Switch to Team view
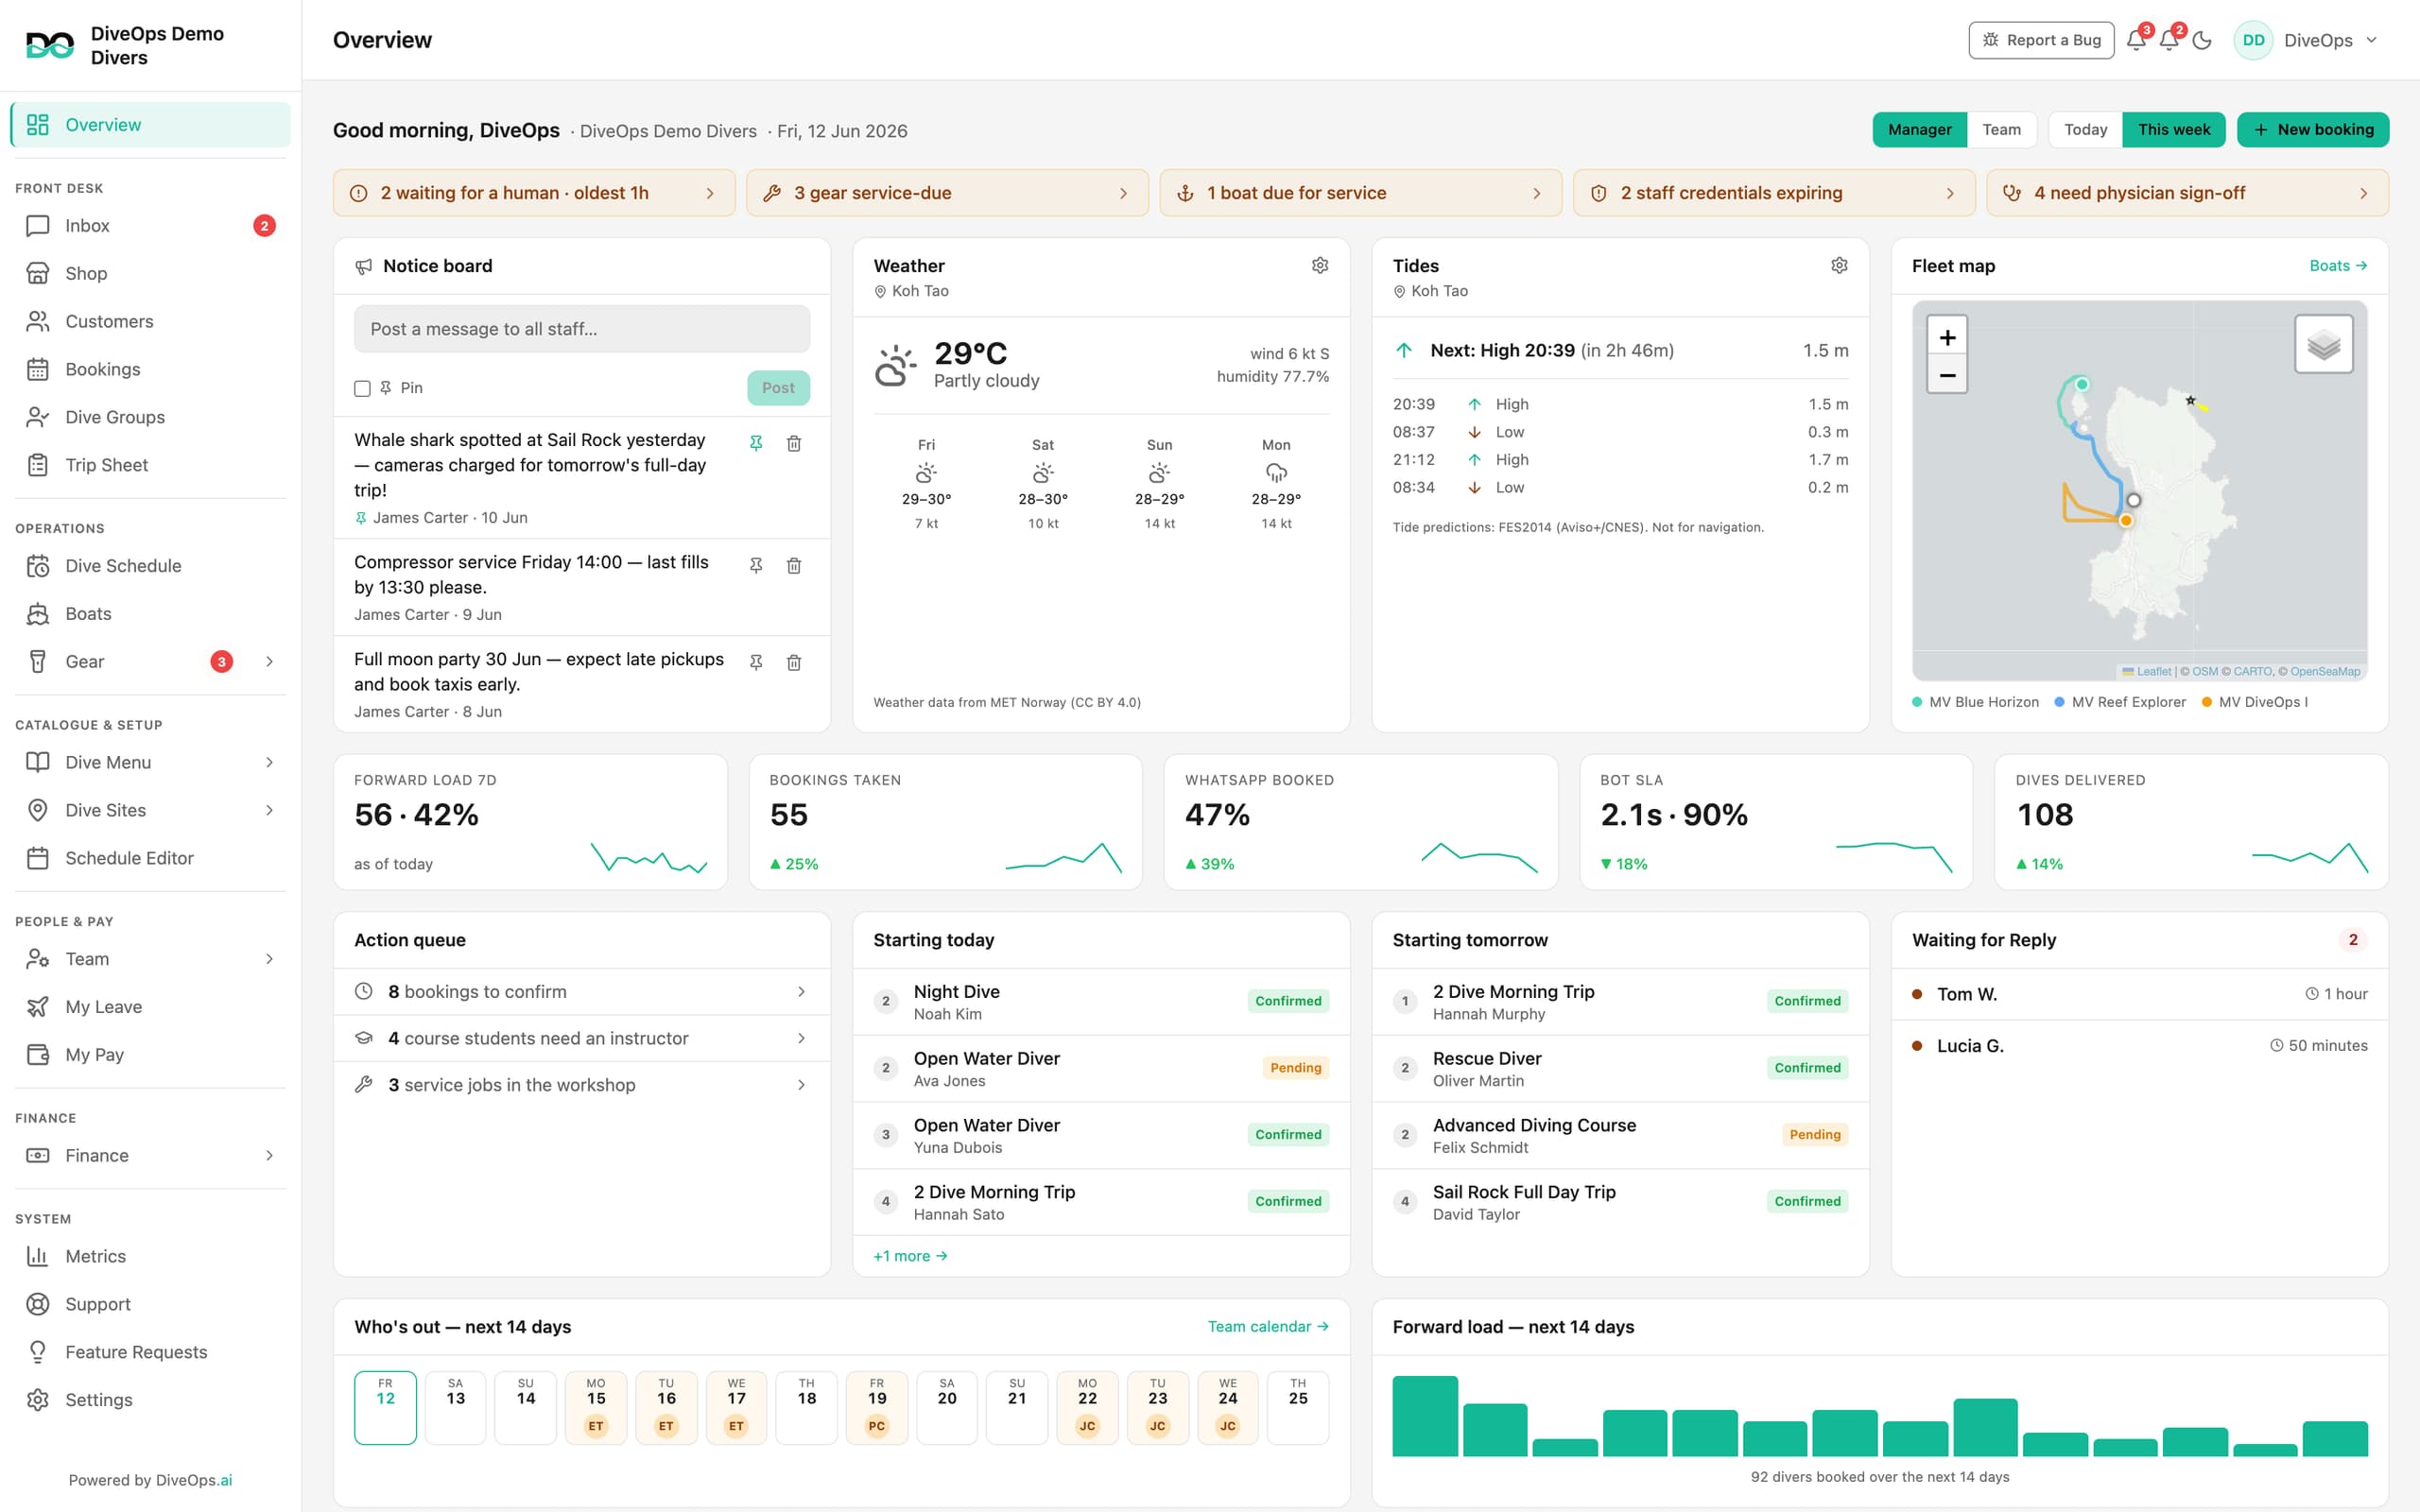 click(2001, 130)
